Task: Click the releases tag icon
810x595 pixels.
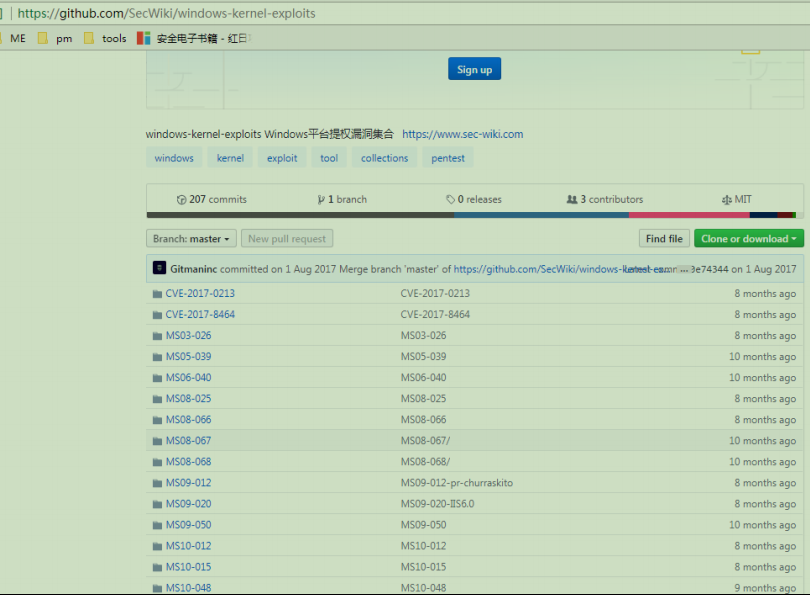Action: click(450, 199)
